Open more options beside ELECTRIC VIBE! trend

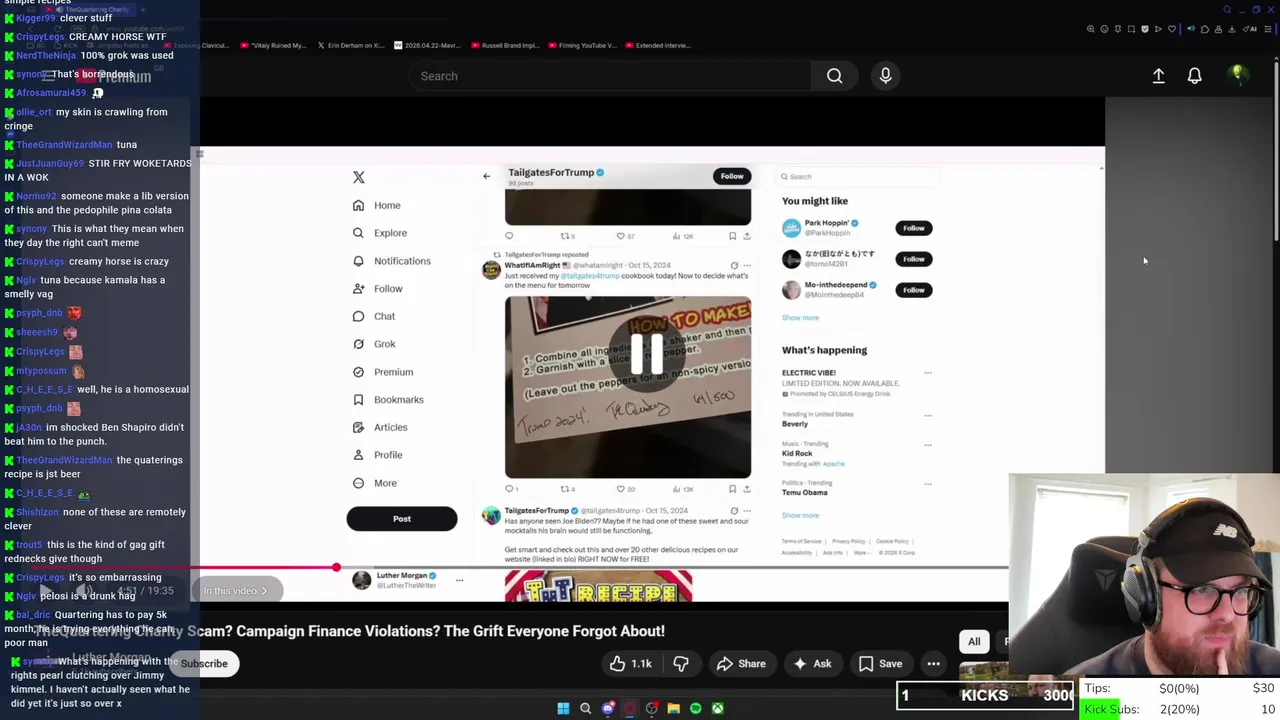(927, 373)
